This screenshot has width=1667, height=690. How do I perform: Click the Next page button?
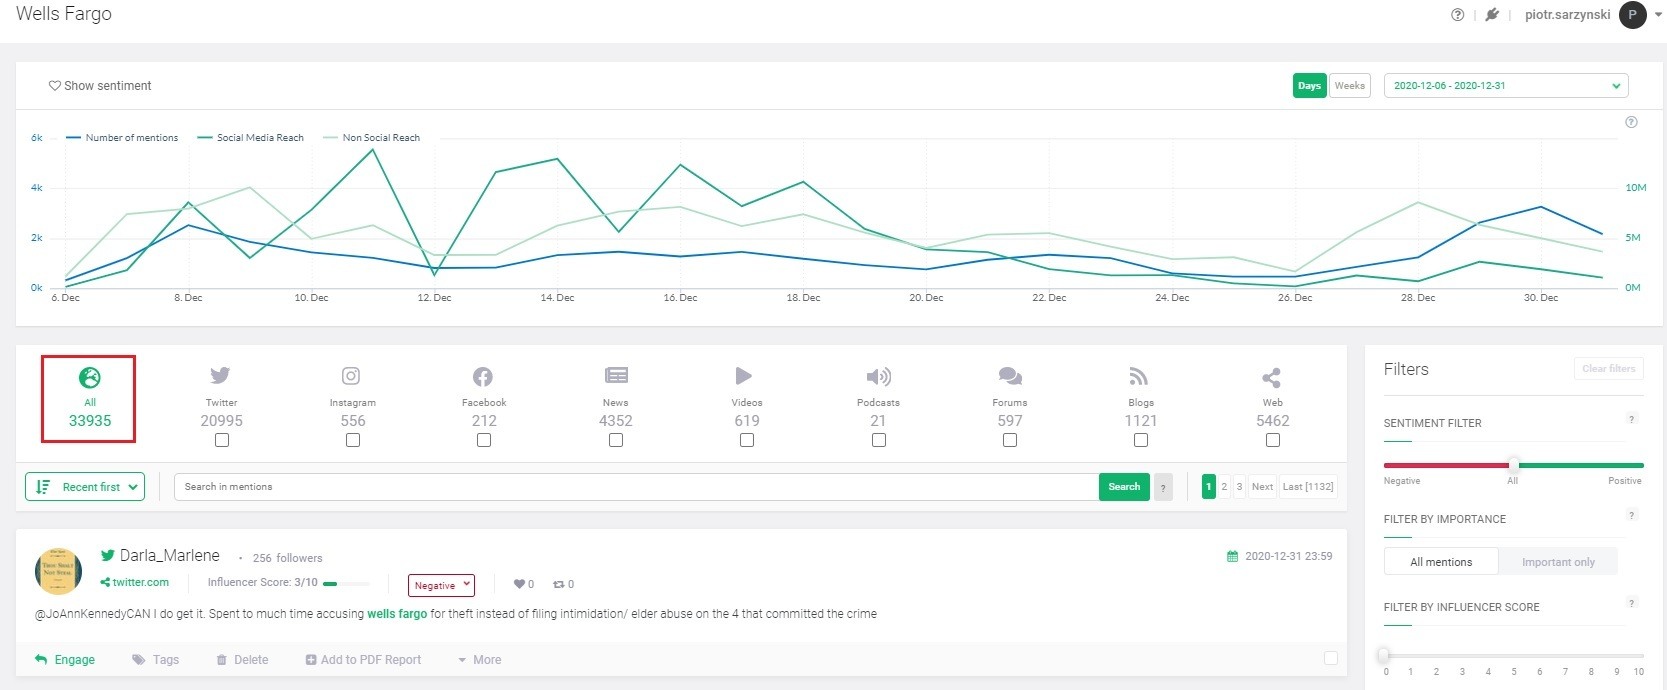(1262, 487)
